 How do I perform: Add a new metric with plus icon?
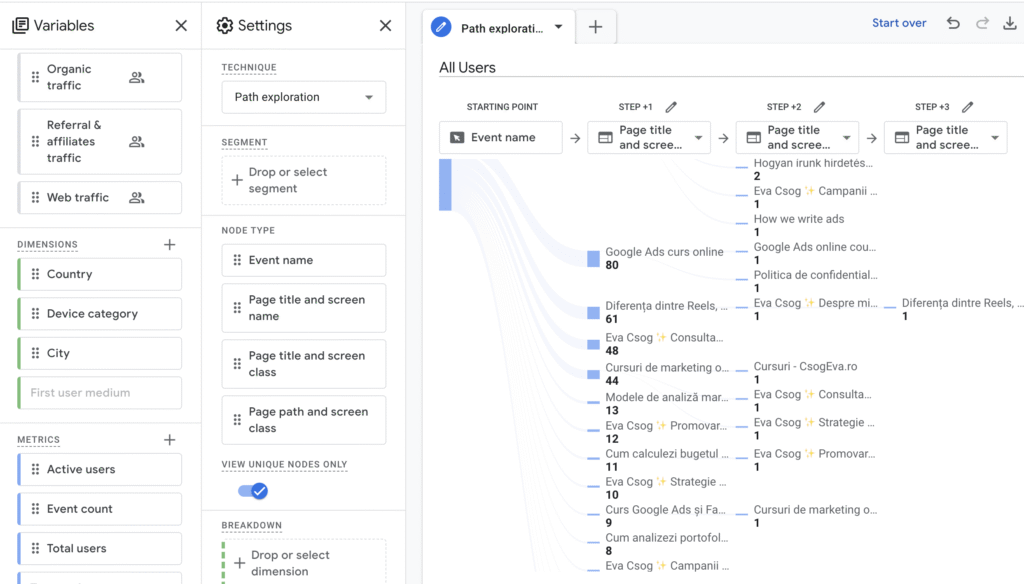[169, 440]
